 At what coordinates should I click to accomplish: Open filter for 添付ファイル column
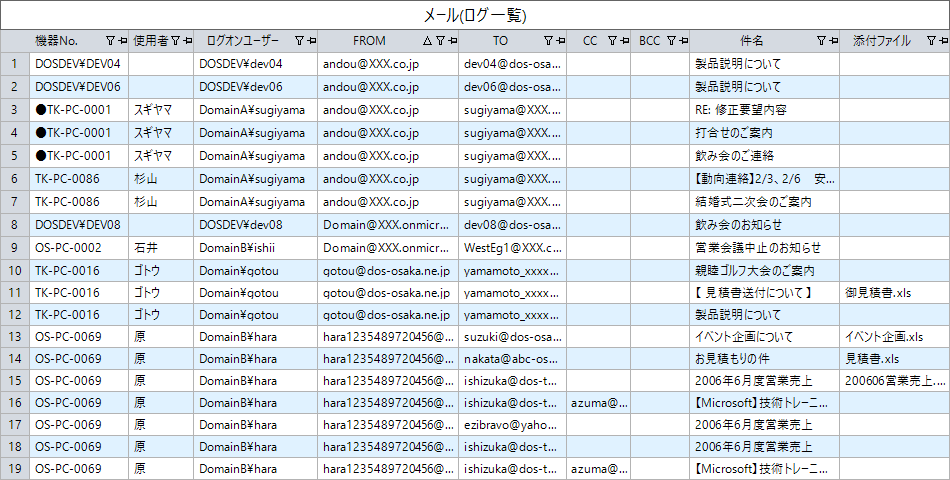(x=931, y=41)
